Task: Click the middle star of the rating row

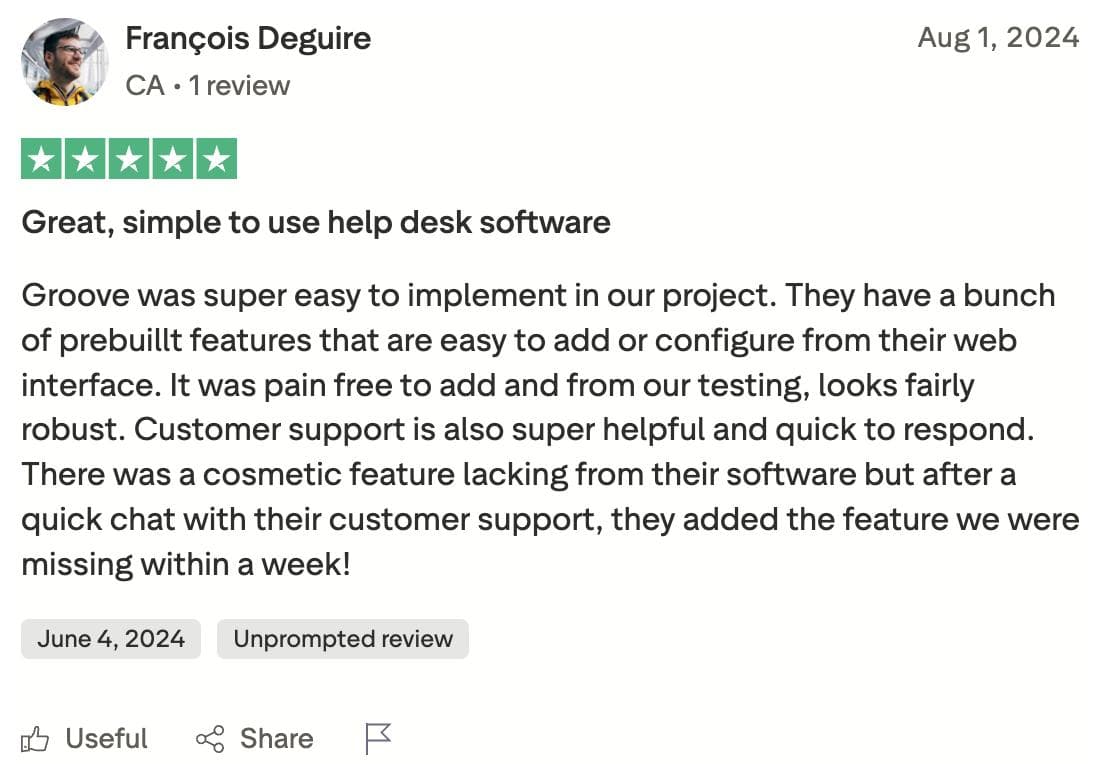Action: (x=128, y=157)
